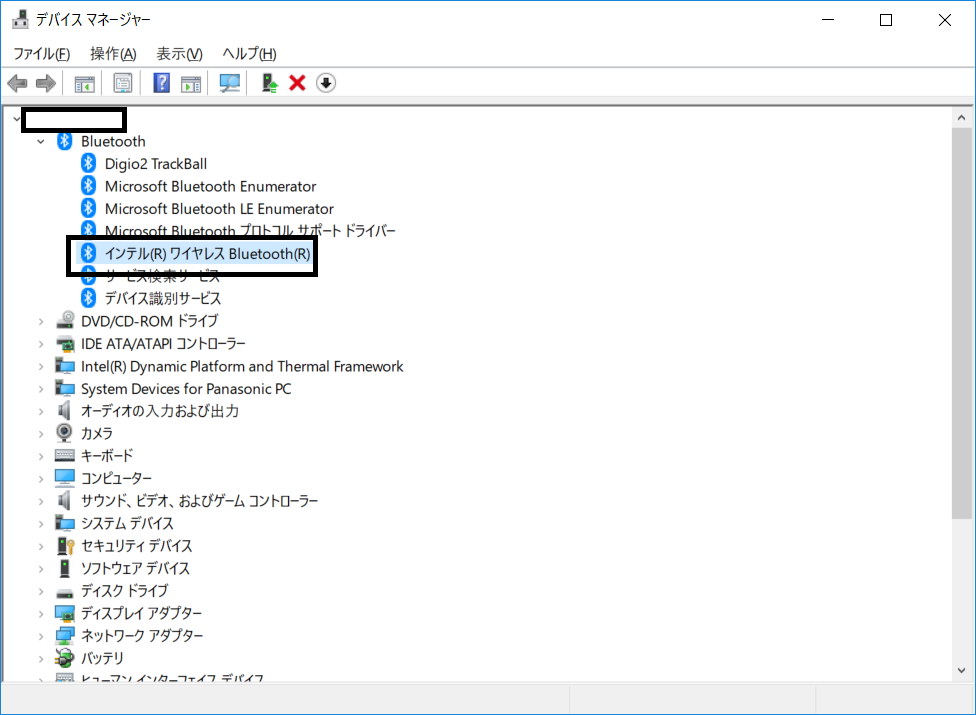Click the scrollbar down arrow
The image size is (976, 715).
962,670
